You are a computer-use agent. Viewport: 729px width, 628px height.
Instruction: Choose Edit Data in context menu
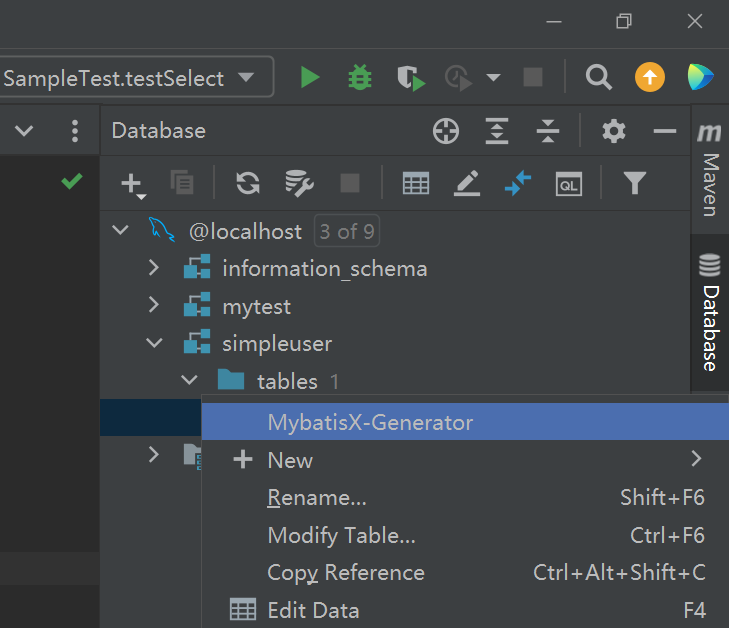click(465, 610)
